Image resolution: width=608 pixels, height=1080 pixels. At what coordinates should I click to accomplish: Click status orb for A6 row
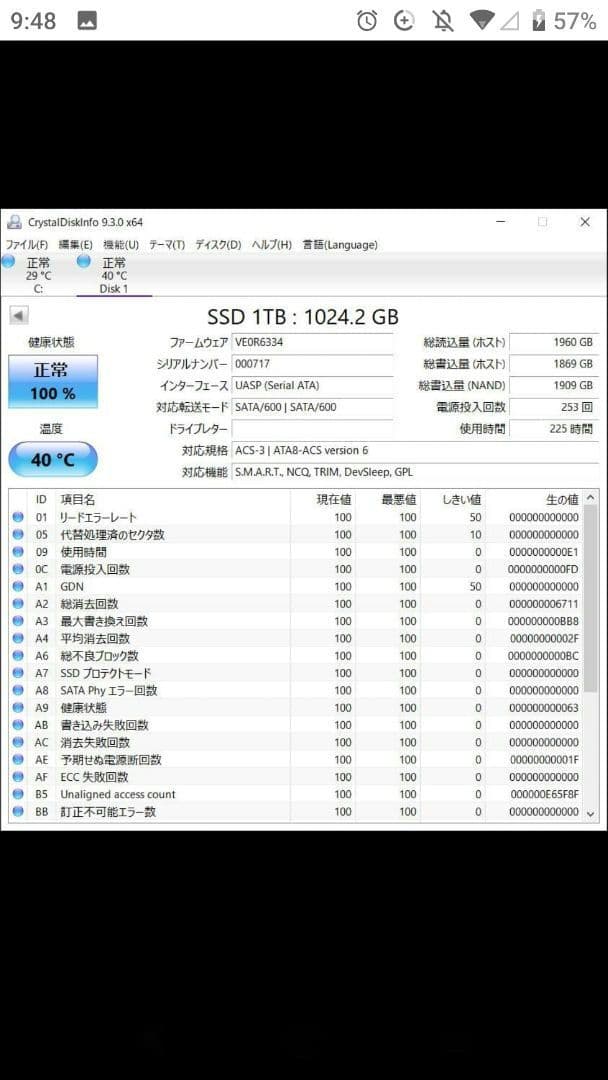18,656
